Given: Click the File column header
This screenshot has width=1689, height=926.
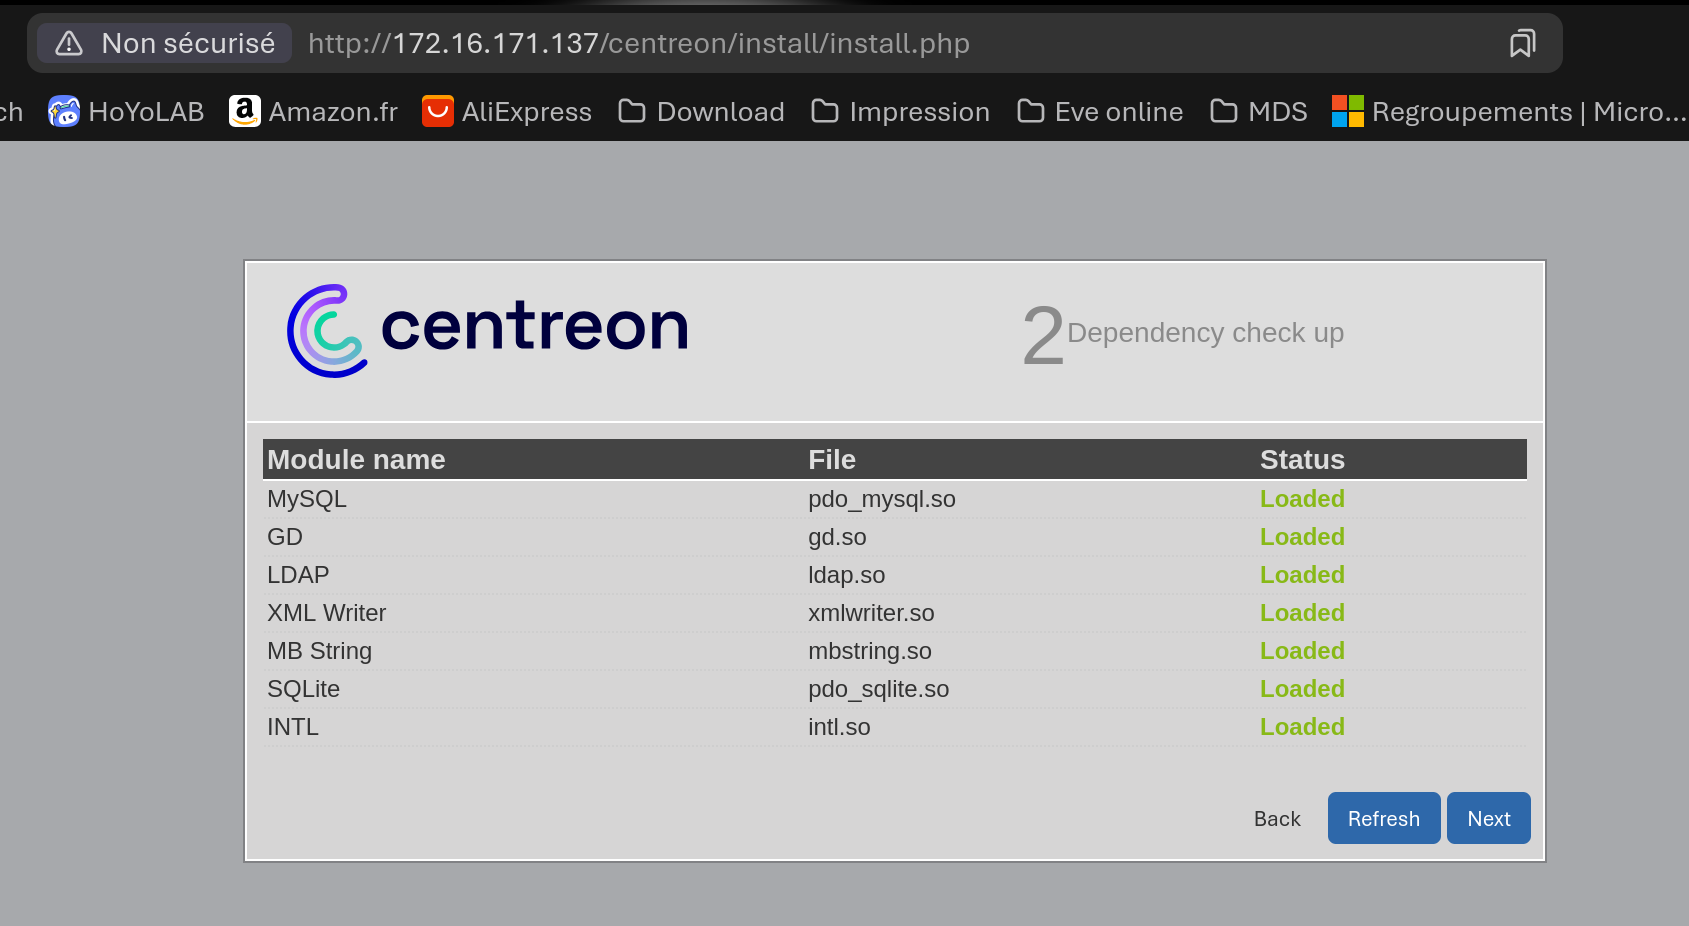Looking at the screenshot, I should 832,460.
